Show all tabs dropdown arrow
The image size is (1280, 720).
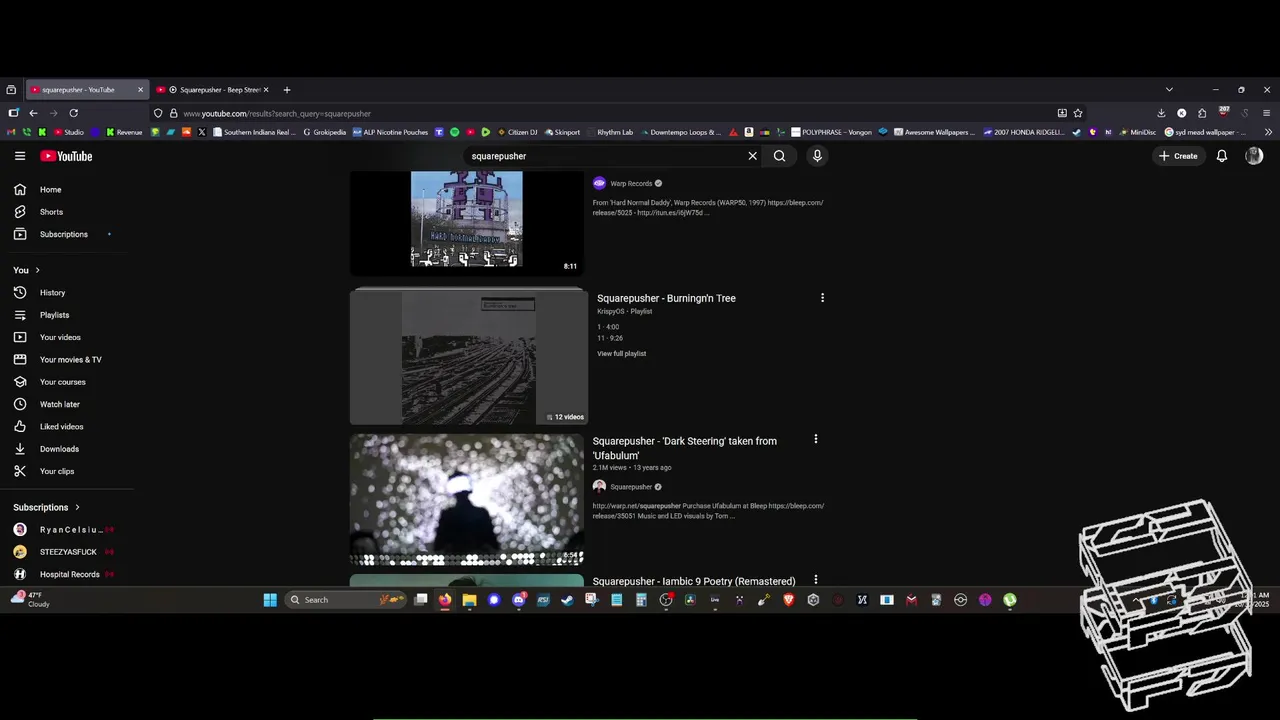click(x=1169, y=90)
